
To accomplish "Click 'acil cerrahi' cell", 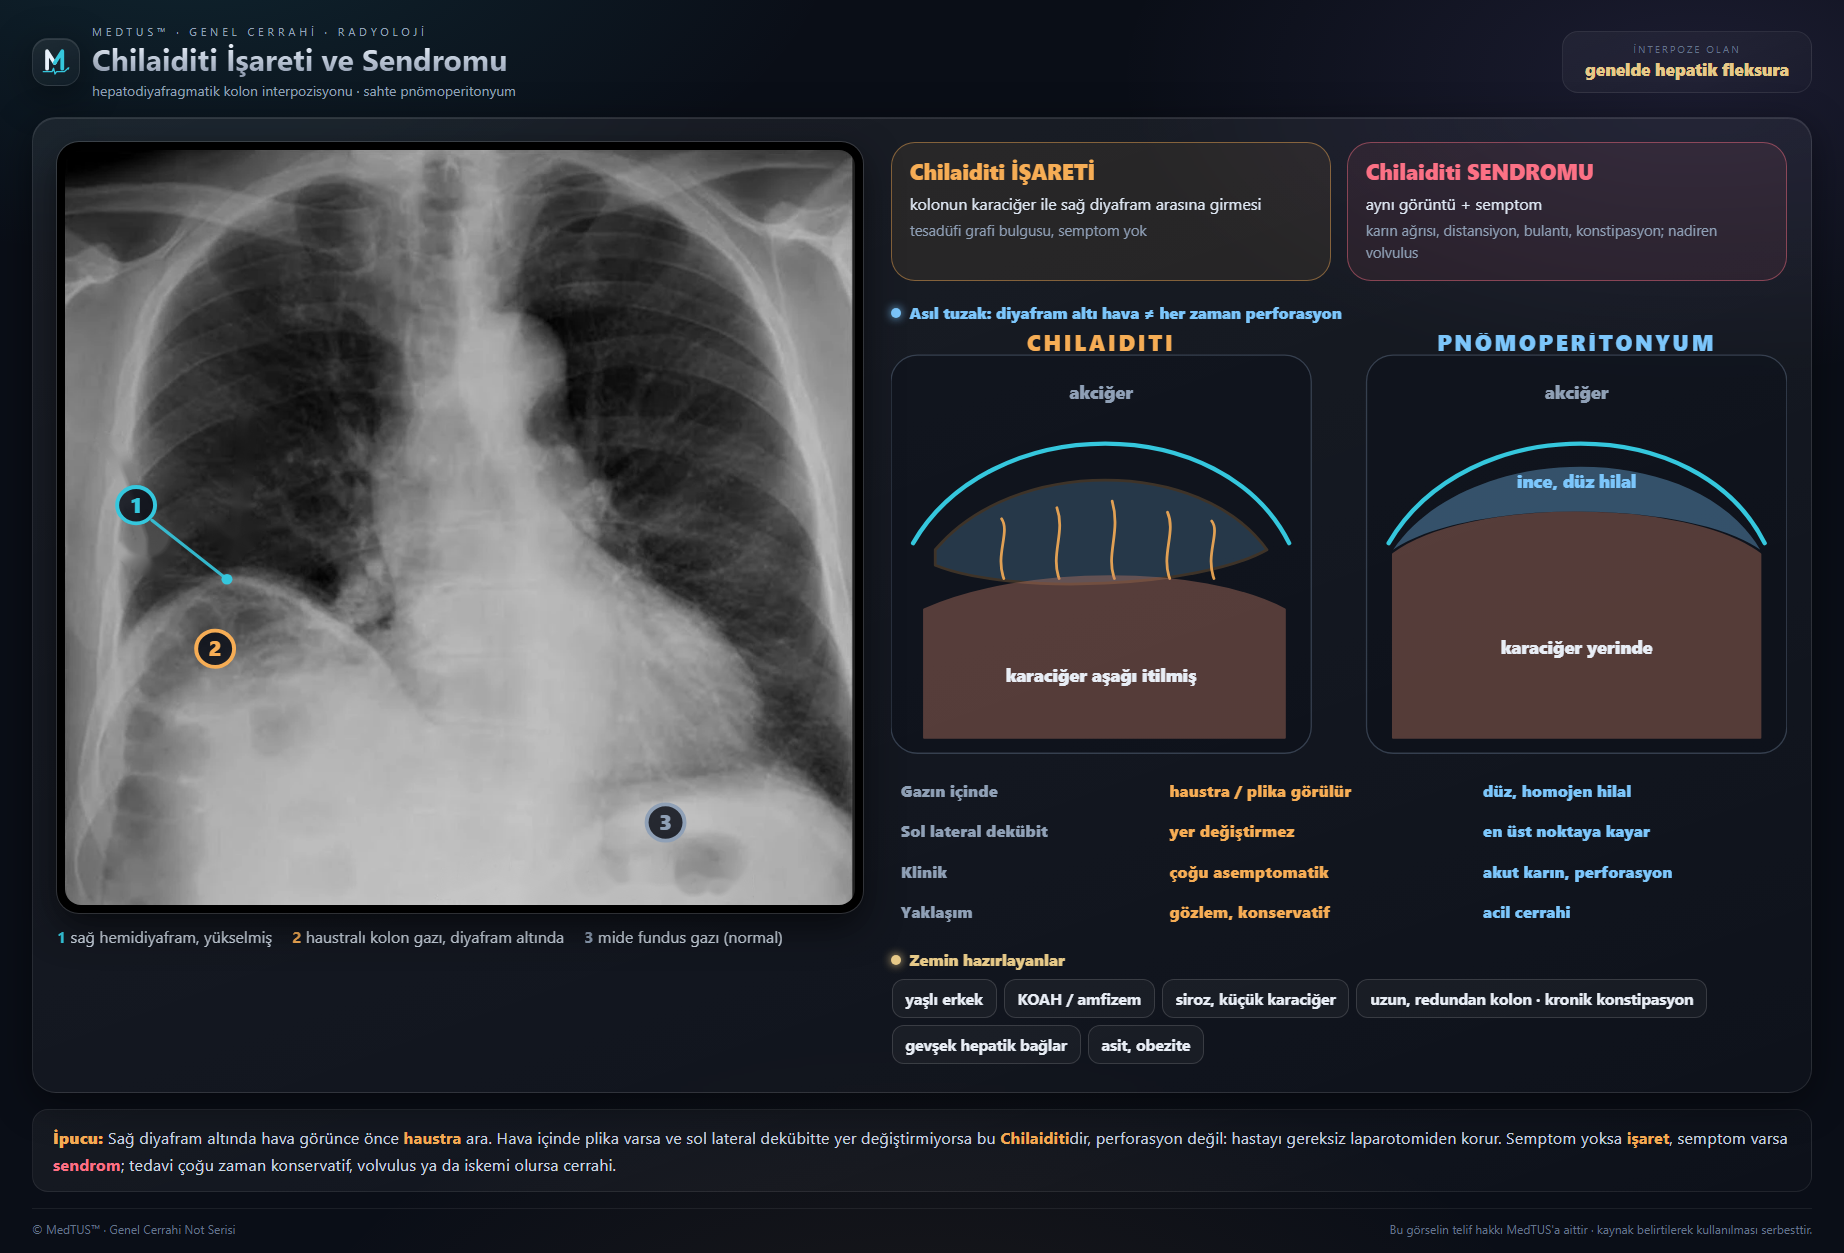I will pos(1526,912).
